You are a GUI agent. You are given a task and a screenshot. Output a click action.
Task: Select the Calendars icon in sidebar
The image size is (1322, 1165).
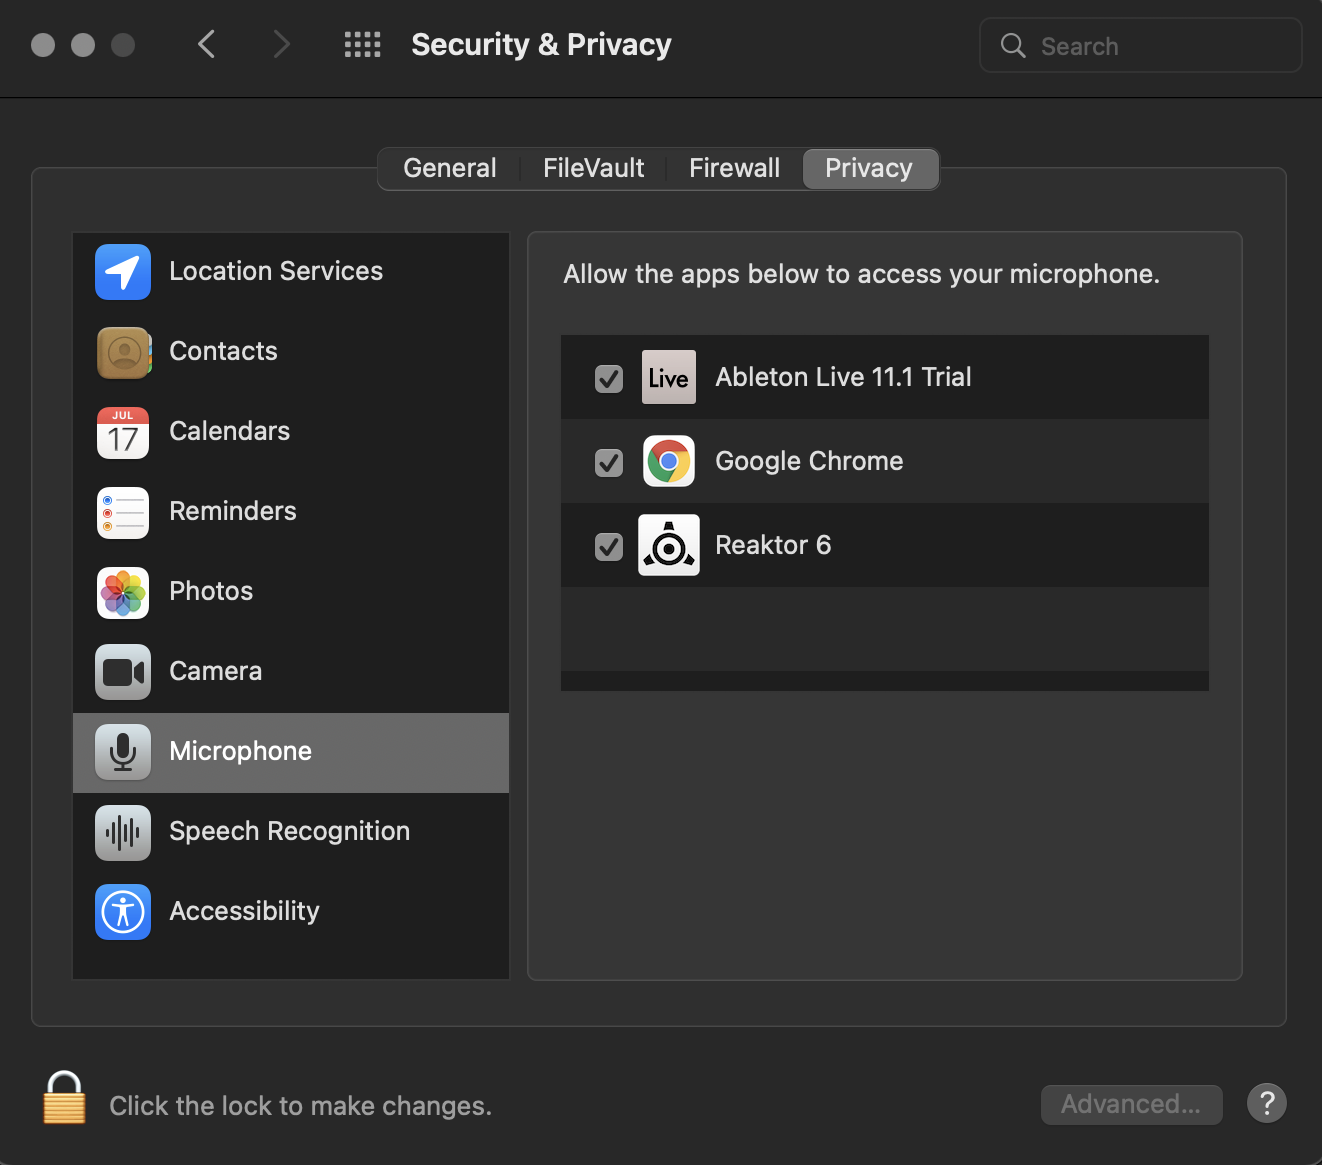click(x=123, y=432)
